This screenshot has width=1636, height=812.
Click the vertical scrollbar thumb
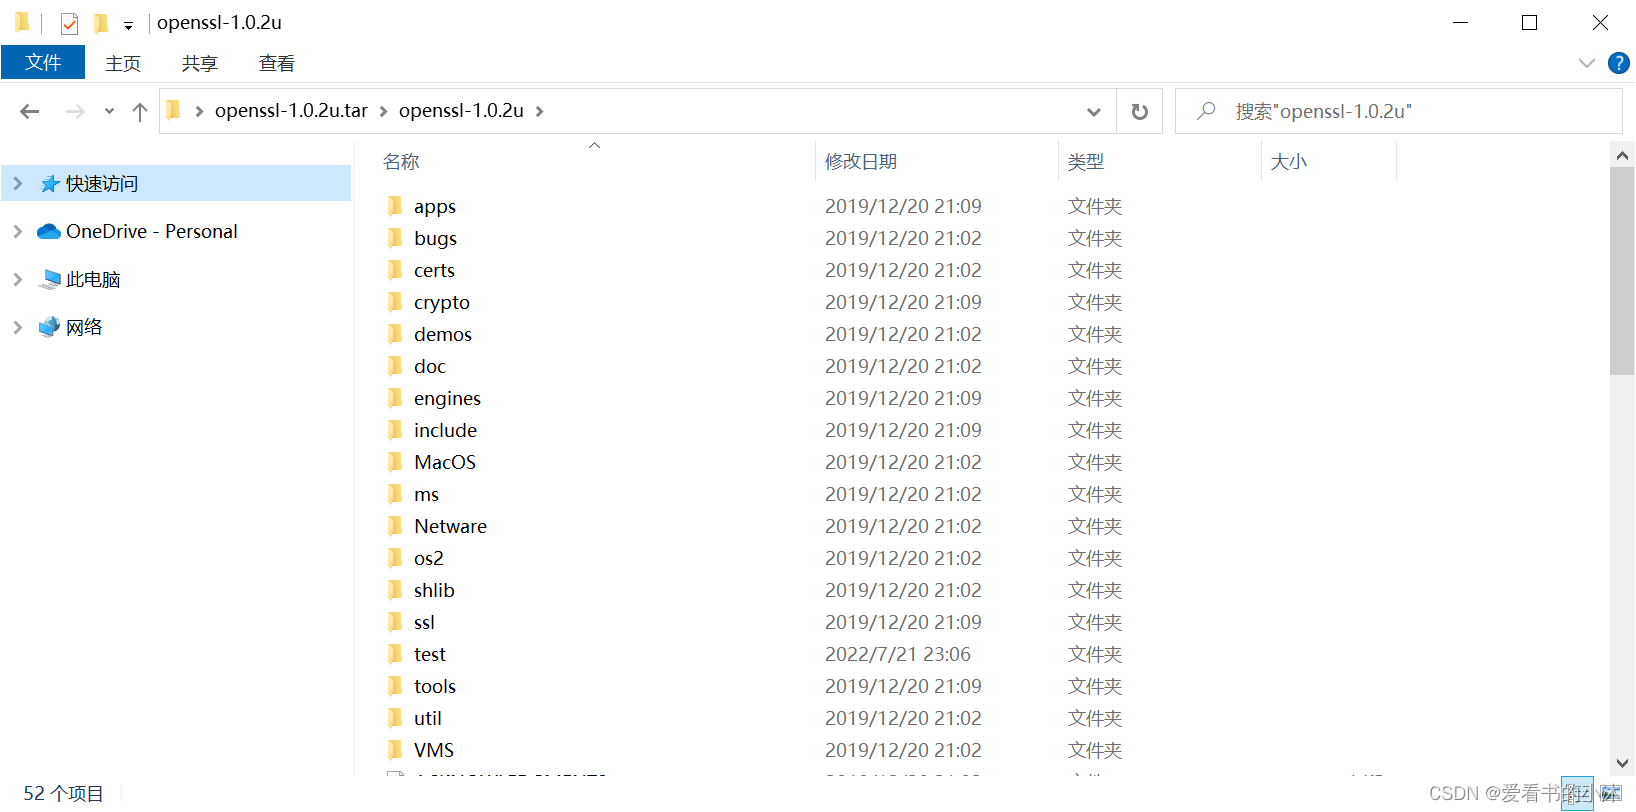(x=1622, y=271)
